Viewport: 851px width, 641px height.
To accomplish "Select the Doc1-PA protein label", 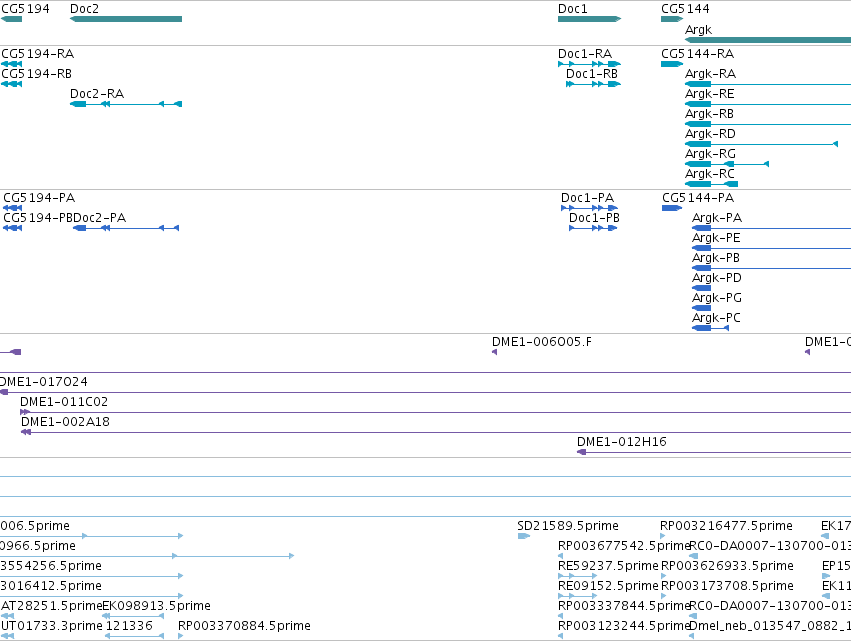I will 587,198.
